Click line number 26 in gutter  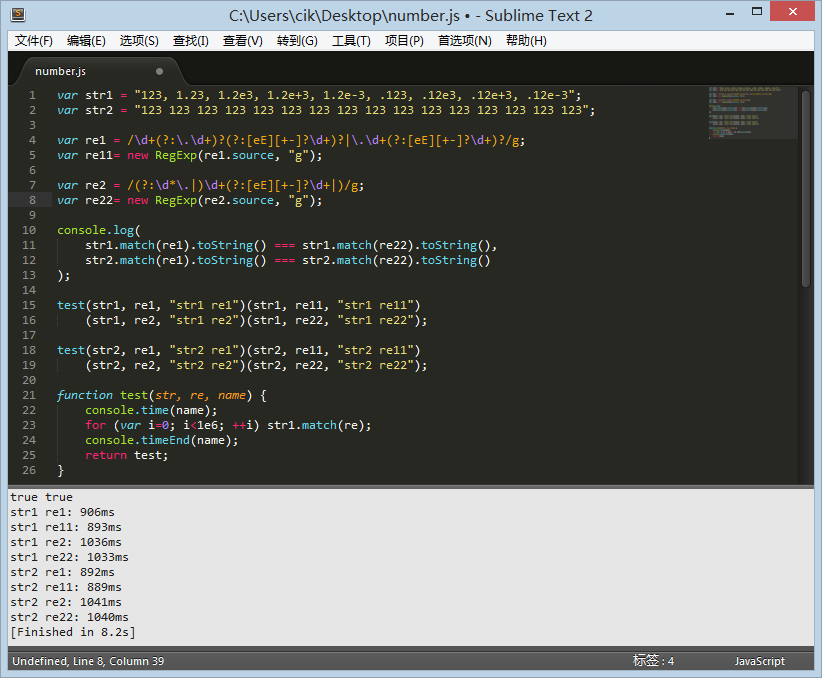tap(29, 470)
